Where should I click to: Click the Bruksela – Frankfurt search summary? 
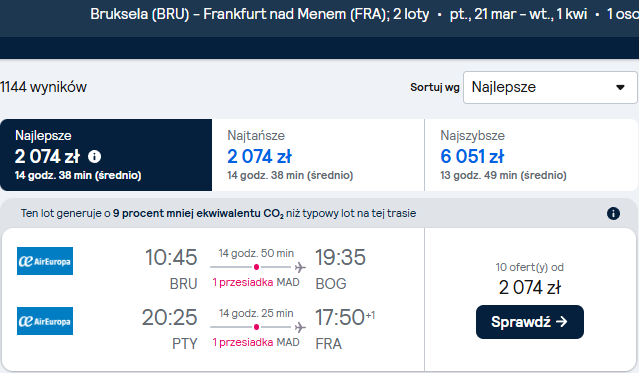click(260, 14)
